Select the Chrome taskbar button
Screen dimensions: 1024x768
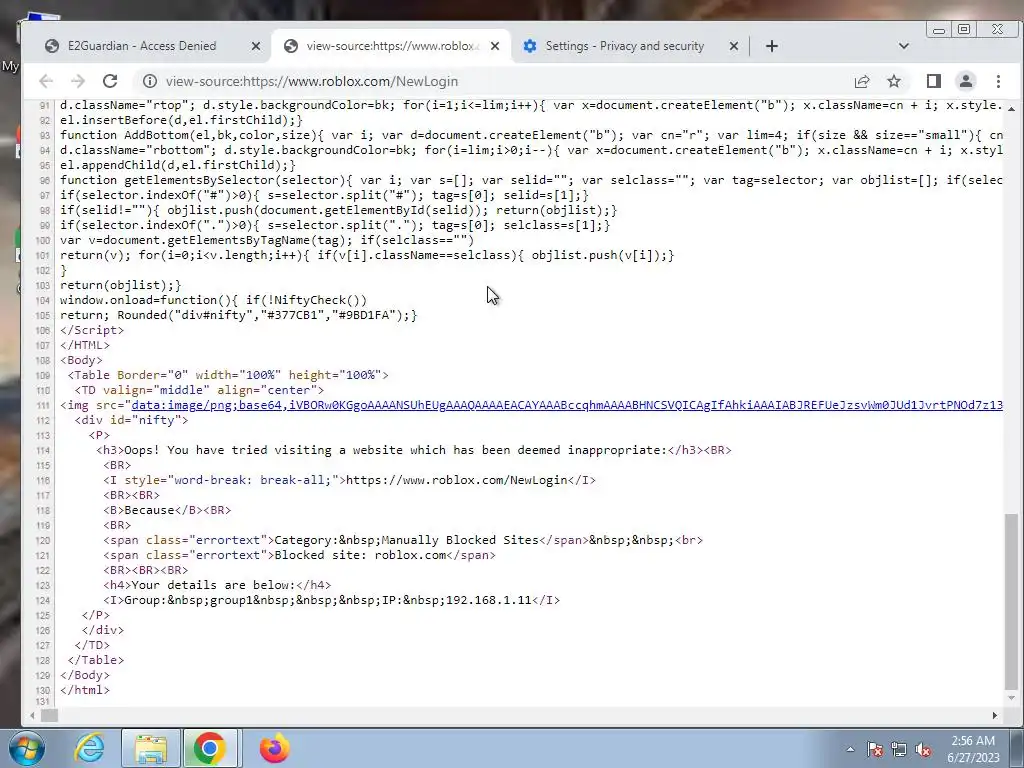point(210,748)
